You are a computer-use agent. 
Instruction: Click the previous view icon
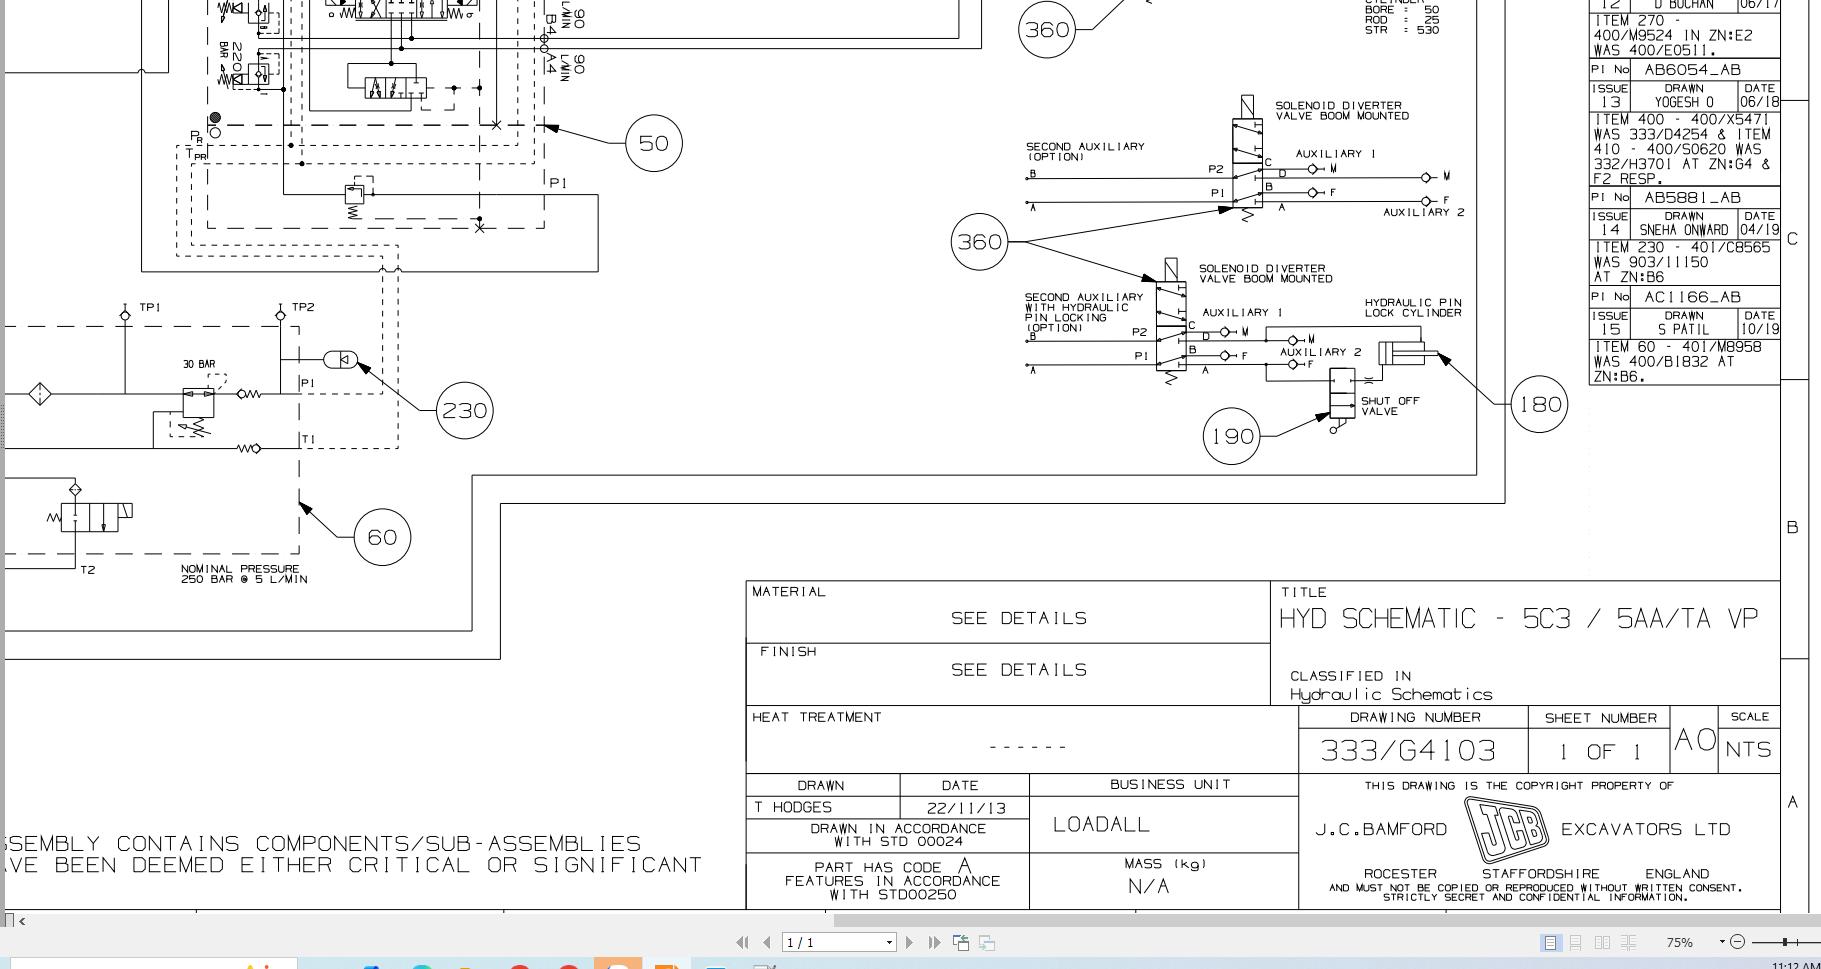tap(961, 942)
